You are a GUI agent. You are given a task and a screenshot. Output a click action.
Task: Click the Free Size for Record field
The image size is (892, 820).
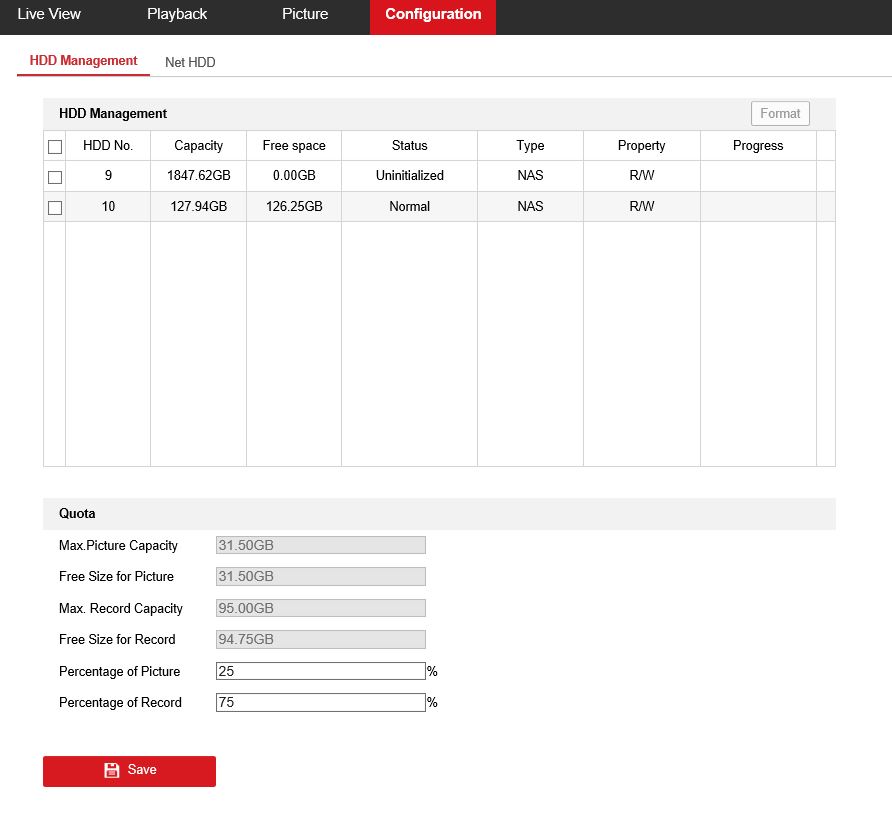tap(320, 640)
